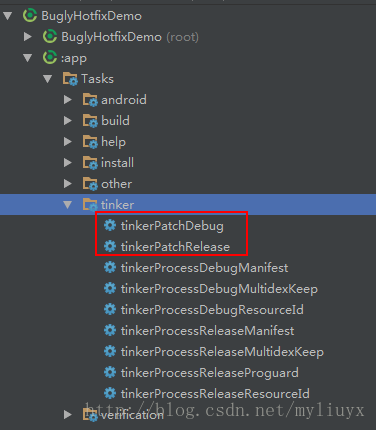Image resolution: width=376 pixels, height=430 pixels.
Task: Collapse the tinker task group
Action: (68, 205)
